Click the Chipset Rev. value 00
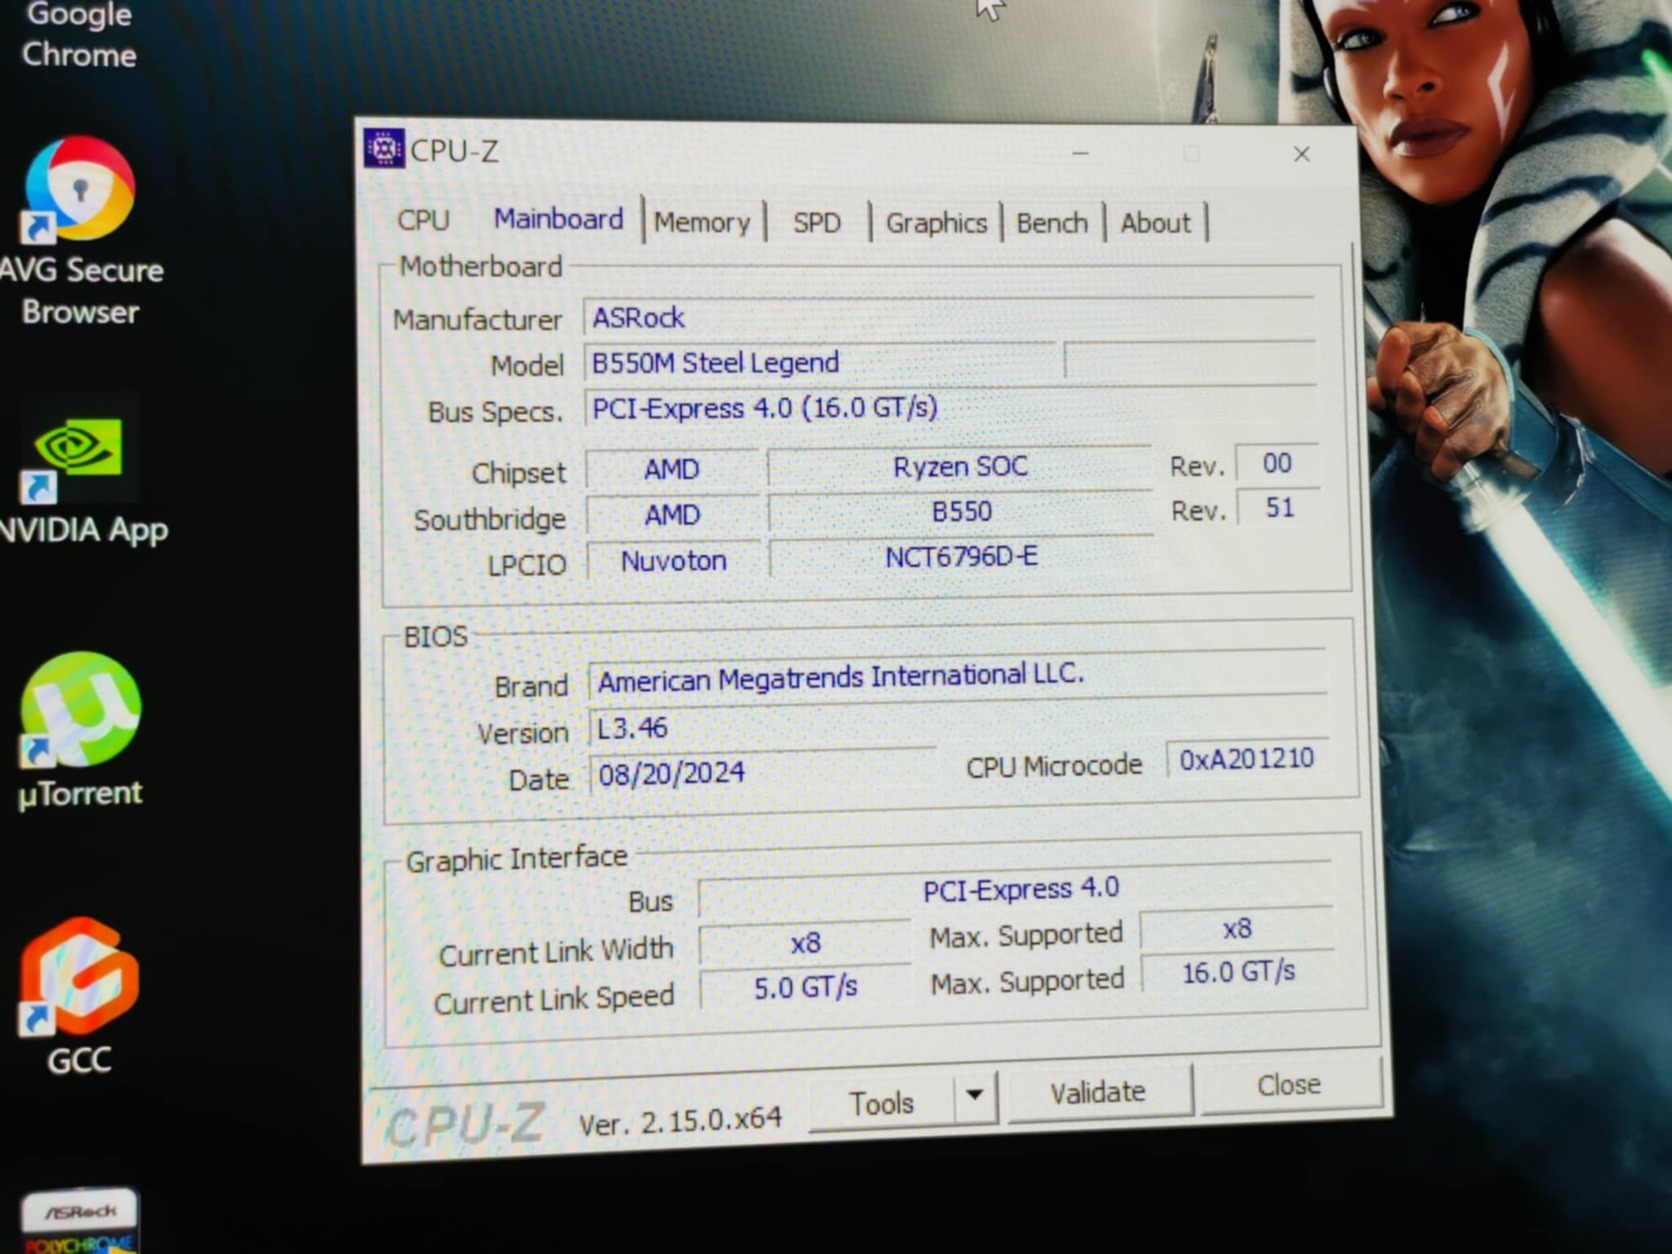The height and width of the screenshot is (1254, 1672). pyautogui.click(x=1277, y=464)
